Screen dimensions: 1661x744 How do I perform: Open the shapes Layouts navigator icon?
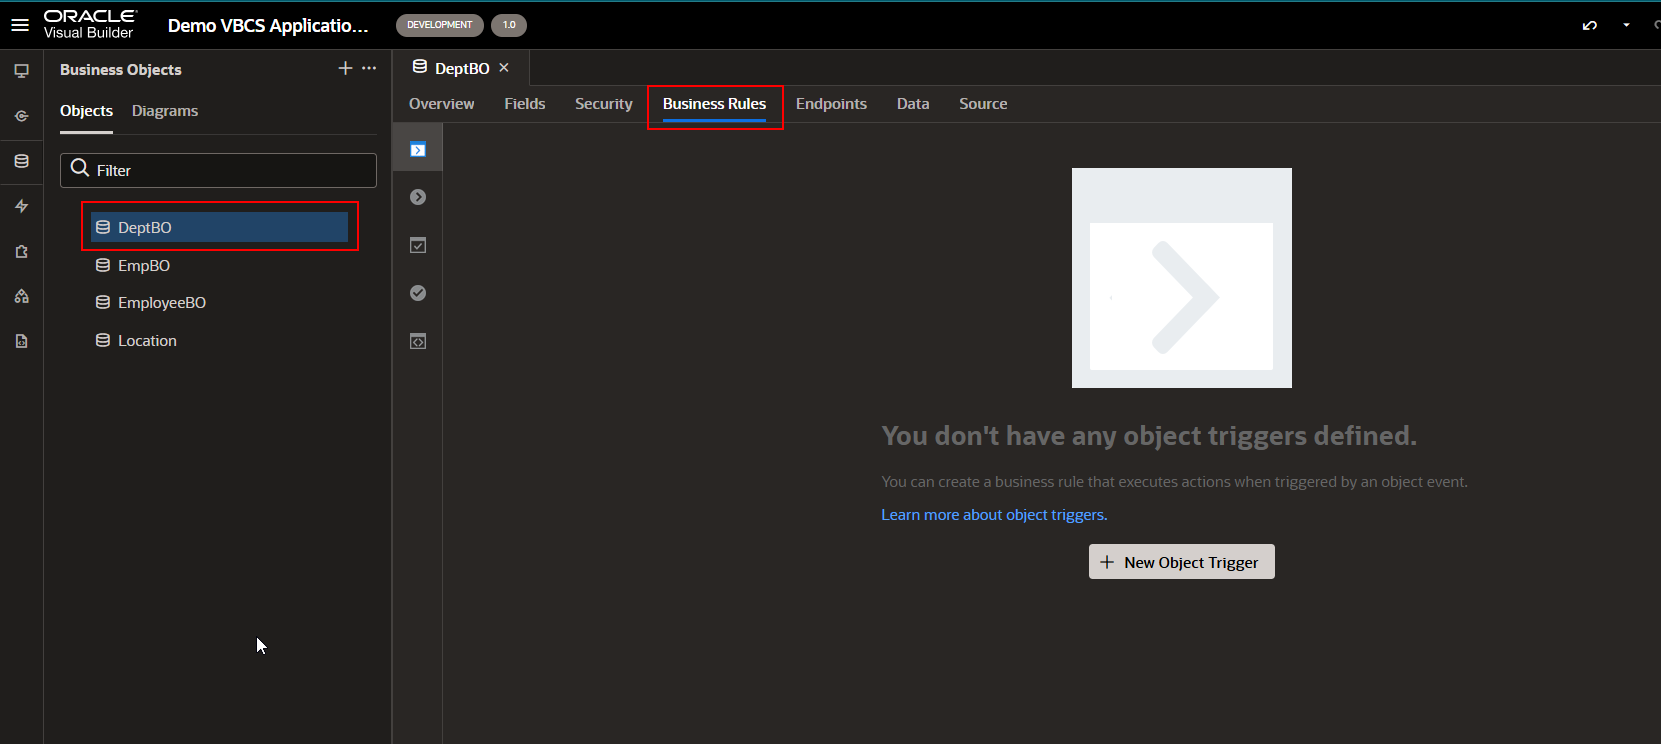(x=21, y=296)
